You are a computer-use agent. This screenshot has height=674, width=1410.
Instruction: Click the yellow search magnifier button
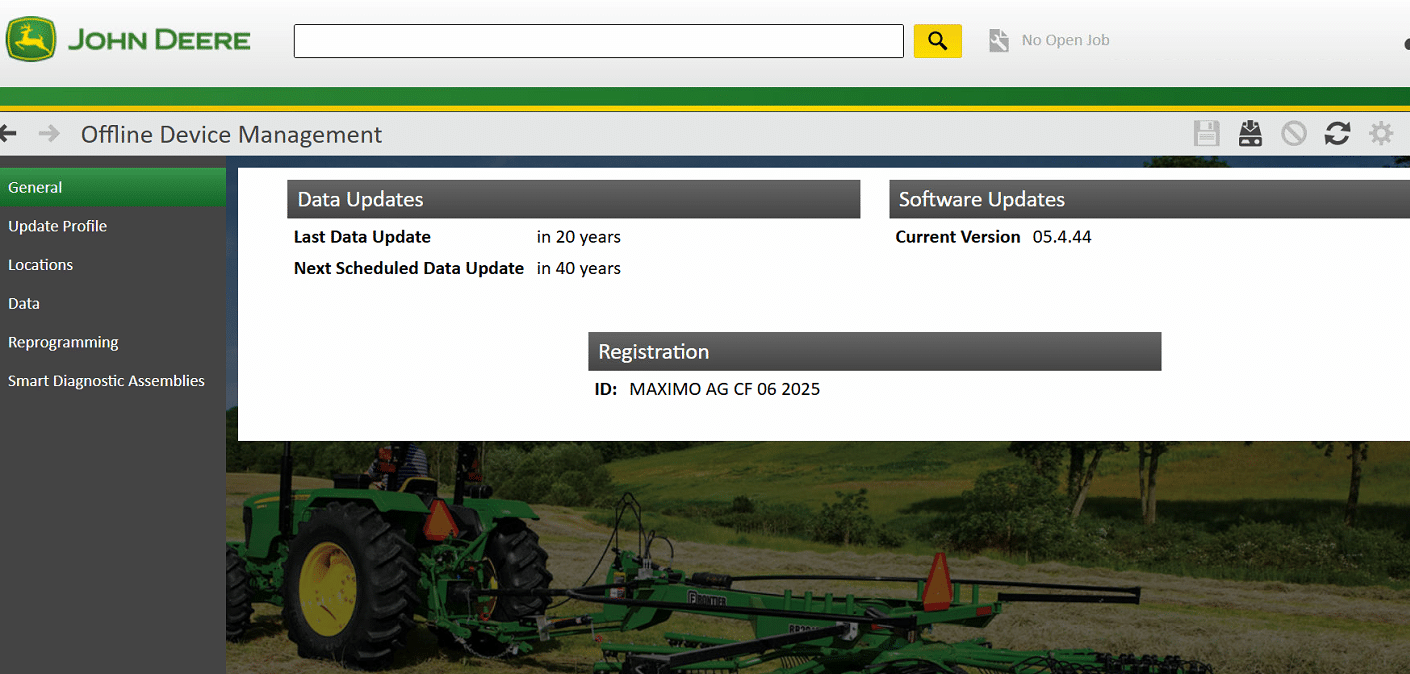937,41
